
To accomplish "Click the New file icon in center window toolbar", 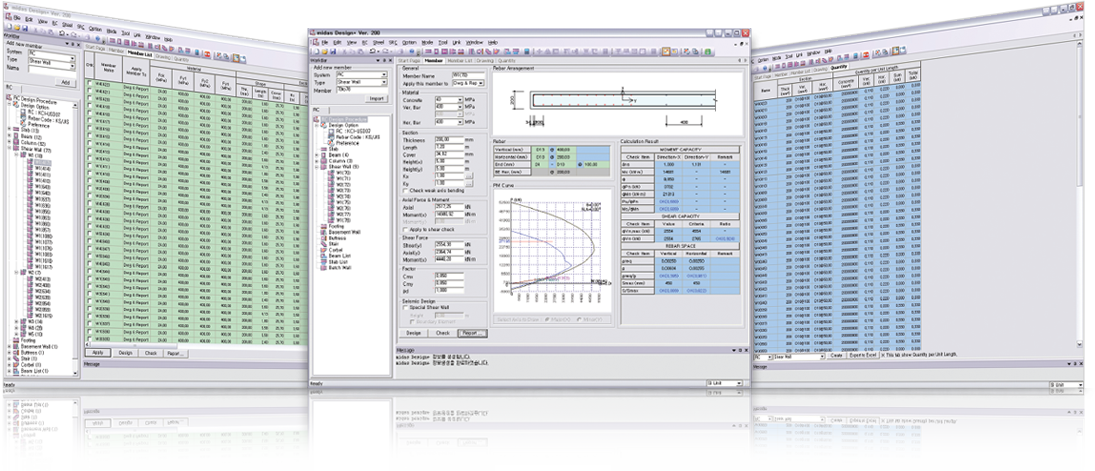I will pyautogui.click(x=316, y=51).
